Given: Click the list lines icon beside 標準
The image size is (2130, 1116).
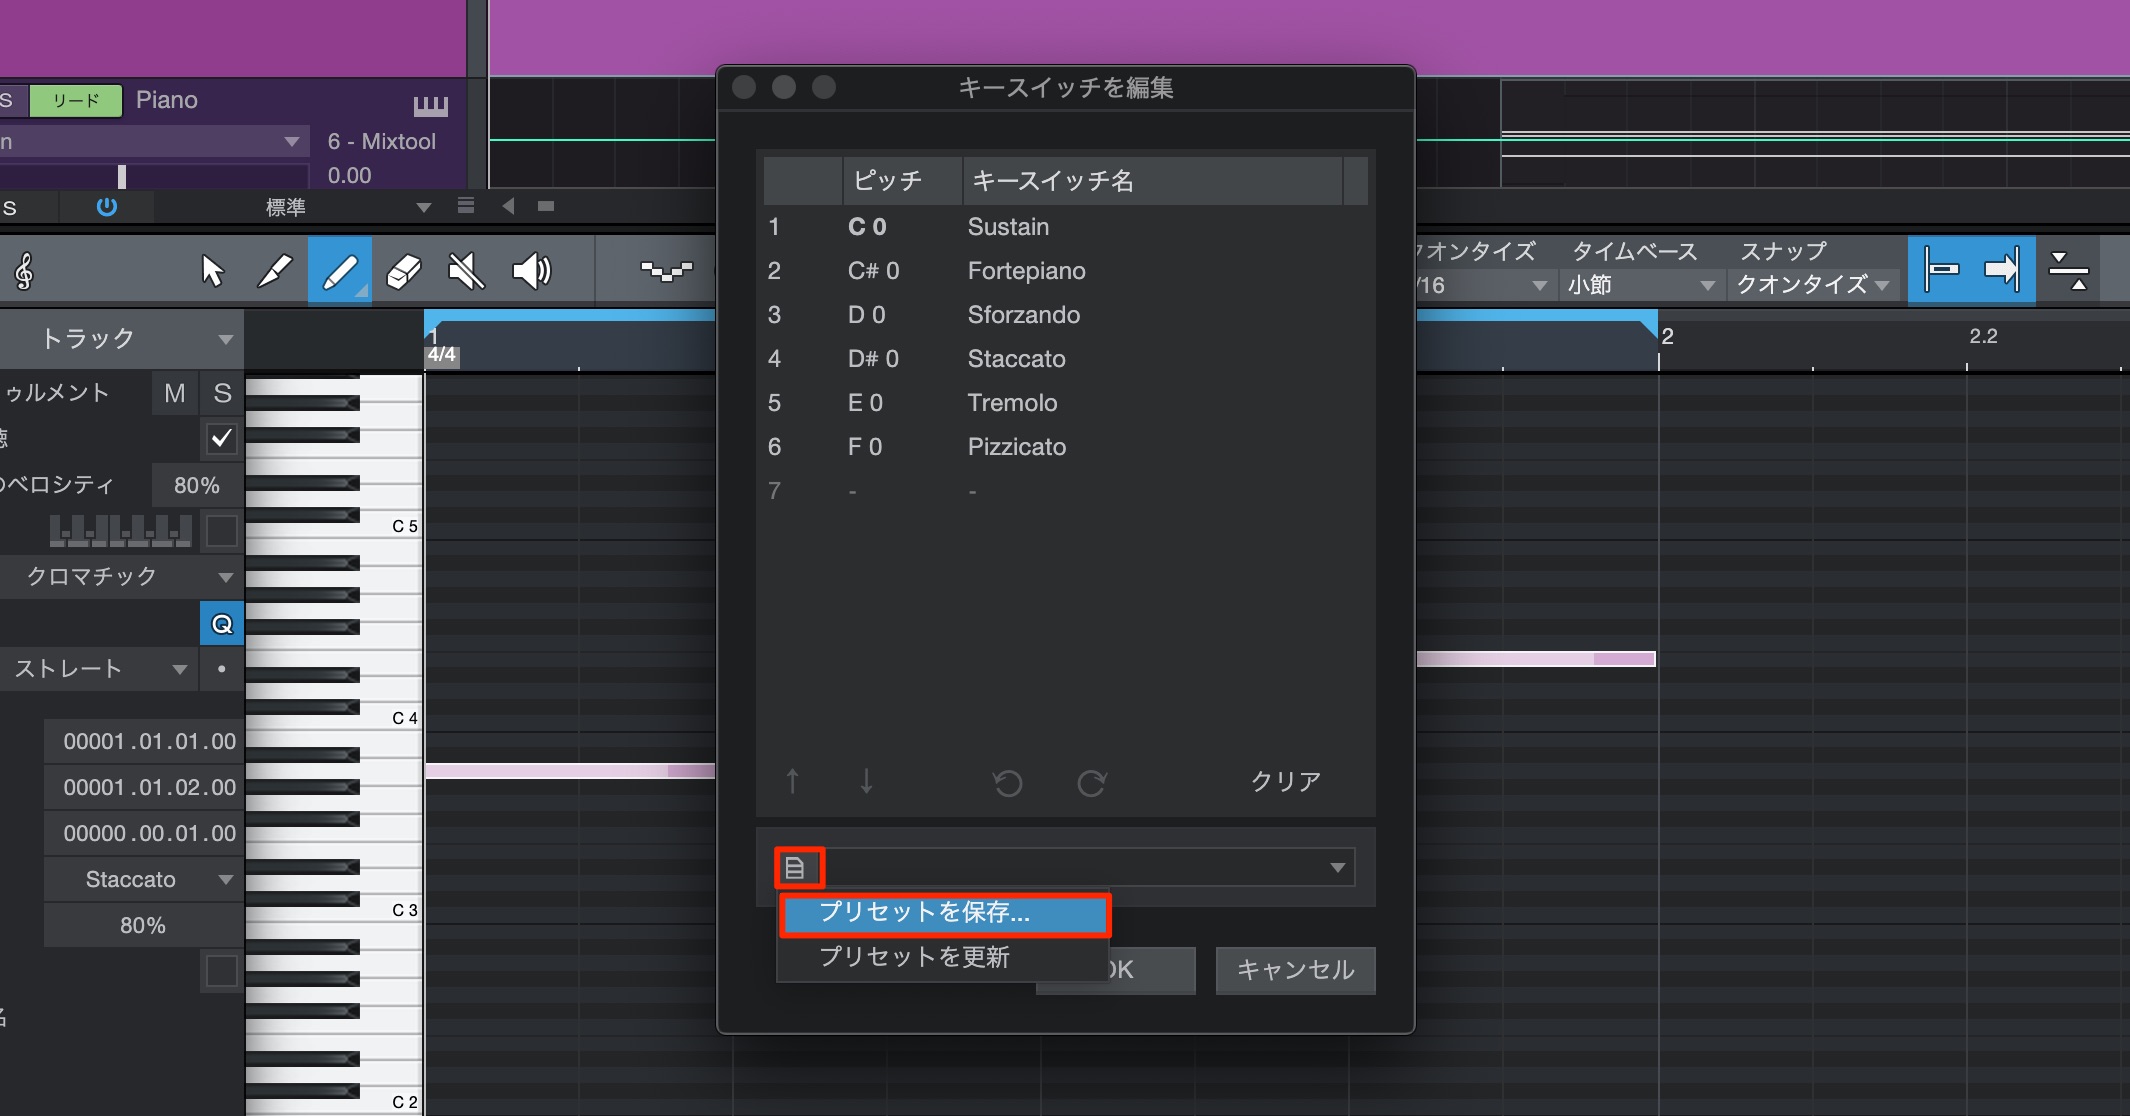Looking at the screenshot, I should pyautogui.click(x=465, y=206).
